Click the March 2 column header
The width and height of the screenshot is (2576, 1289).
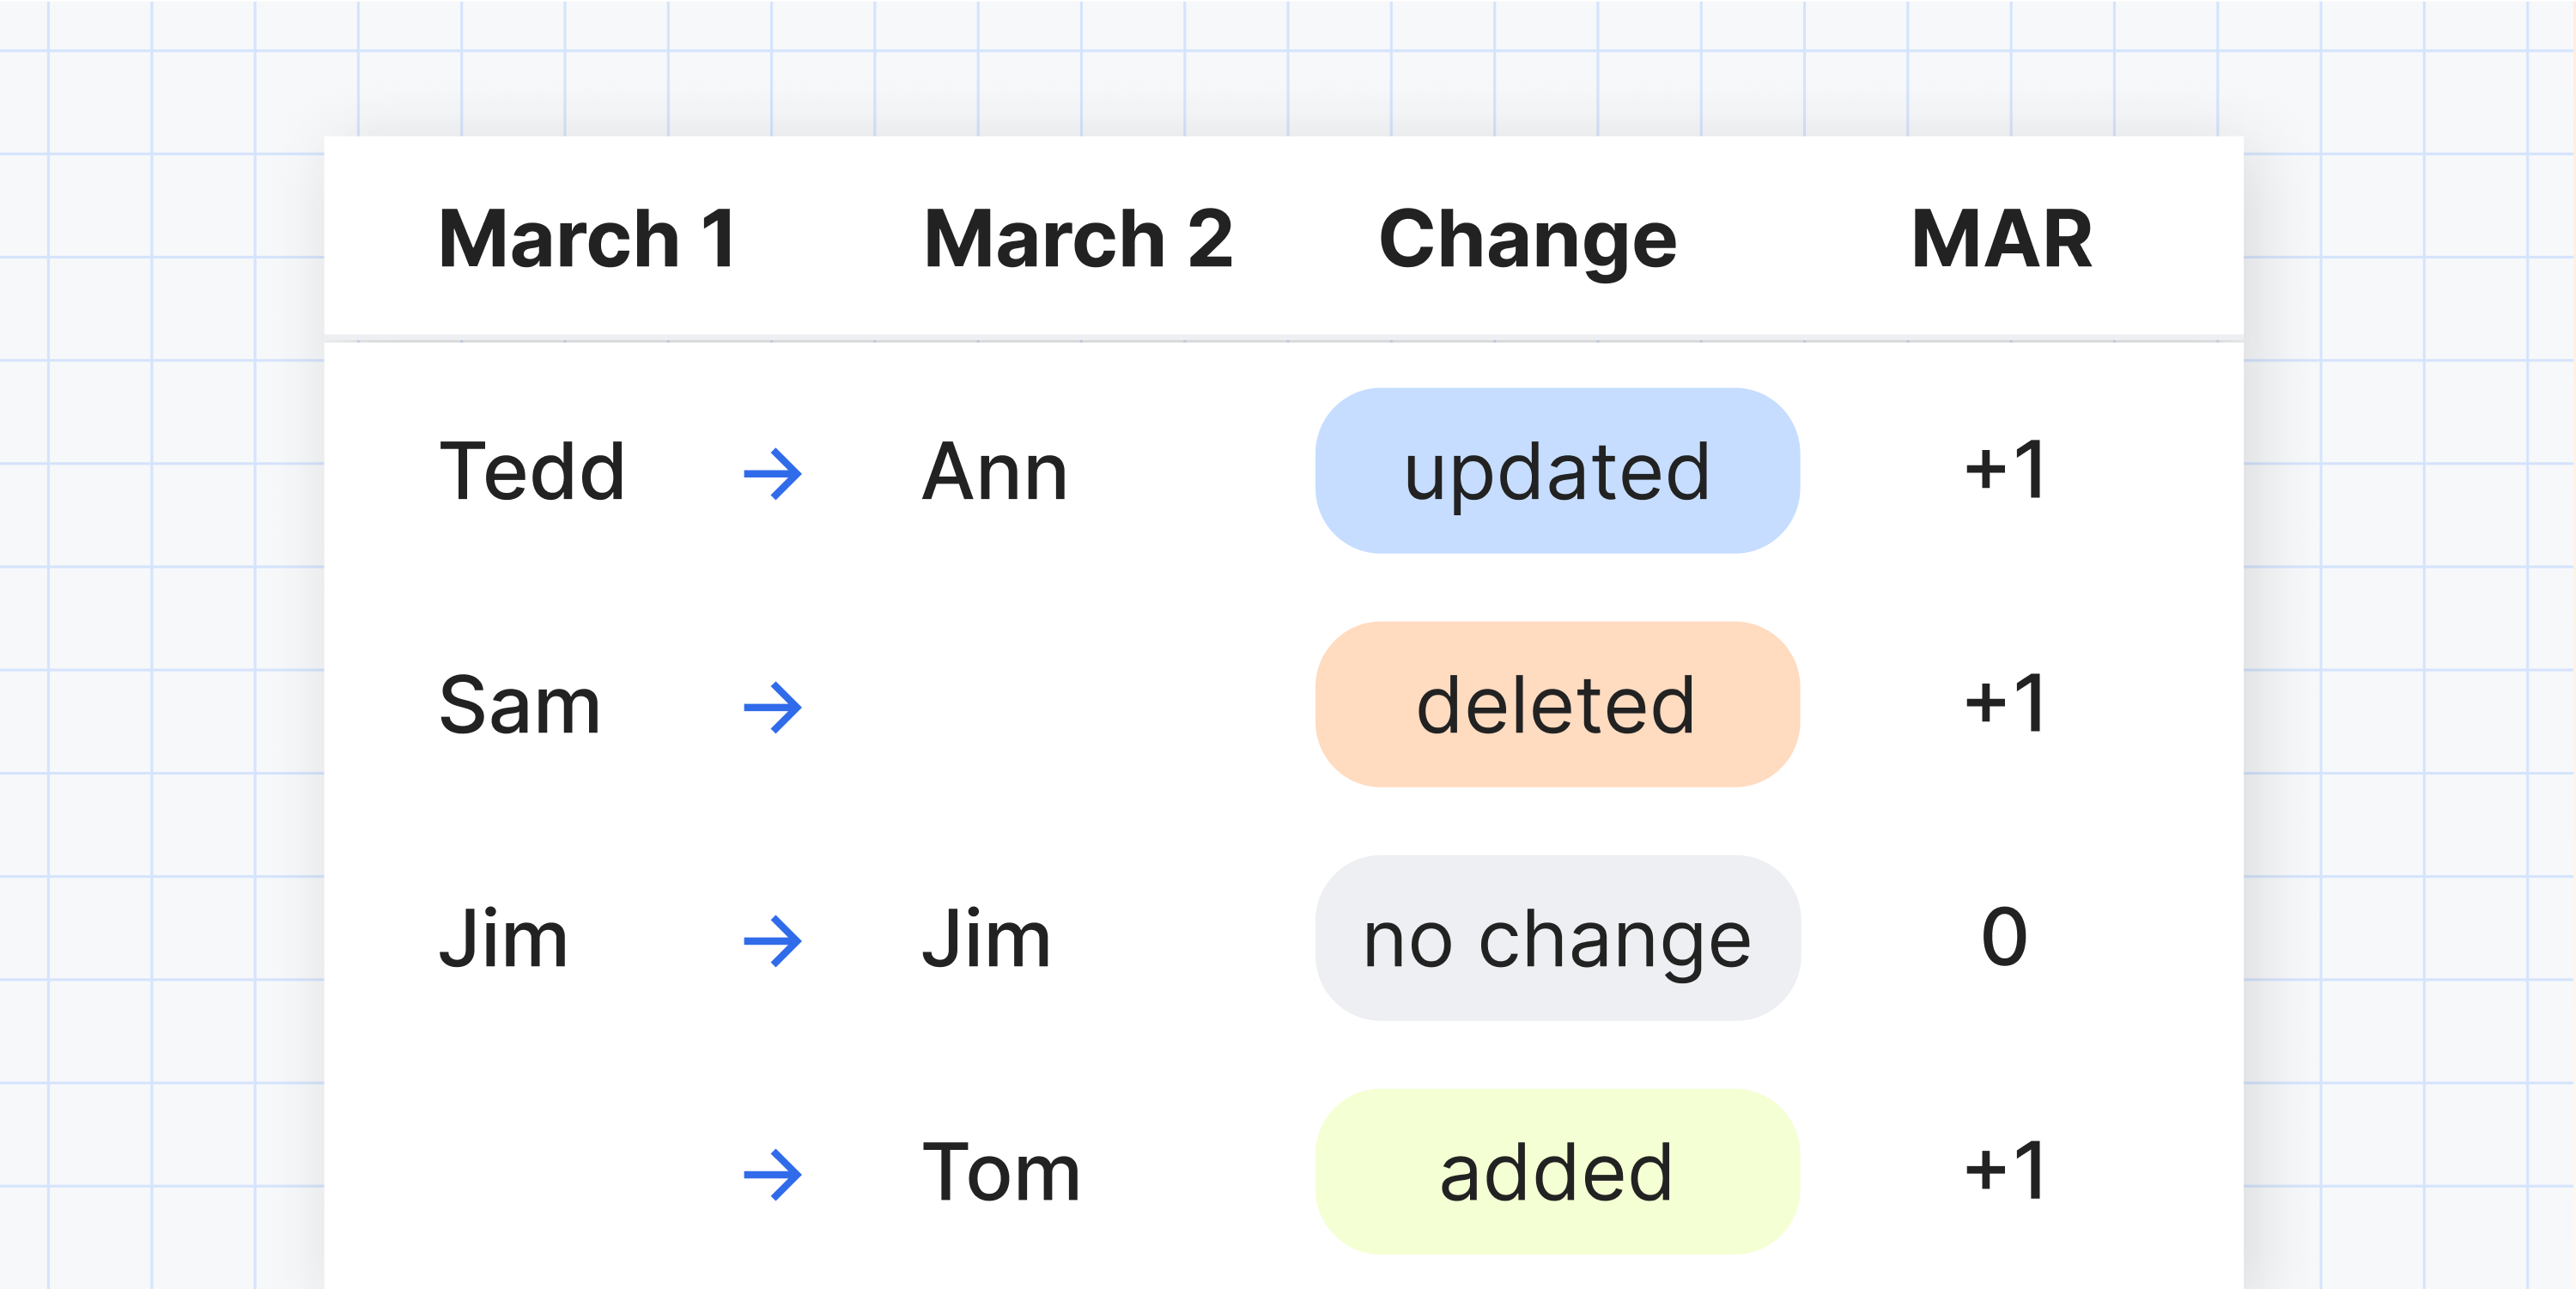pyautogui.click(x=1078, y=239)
